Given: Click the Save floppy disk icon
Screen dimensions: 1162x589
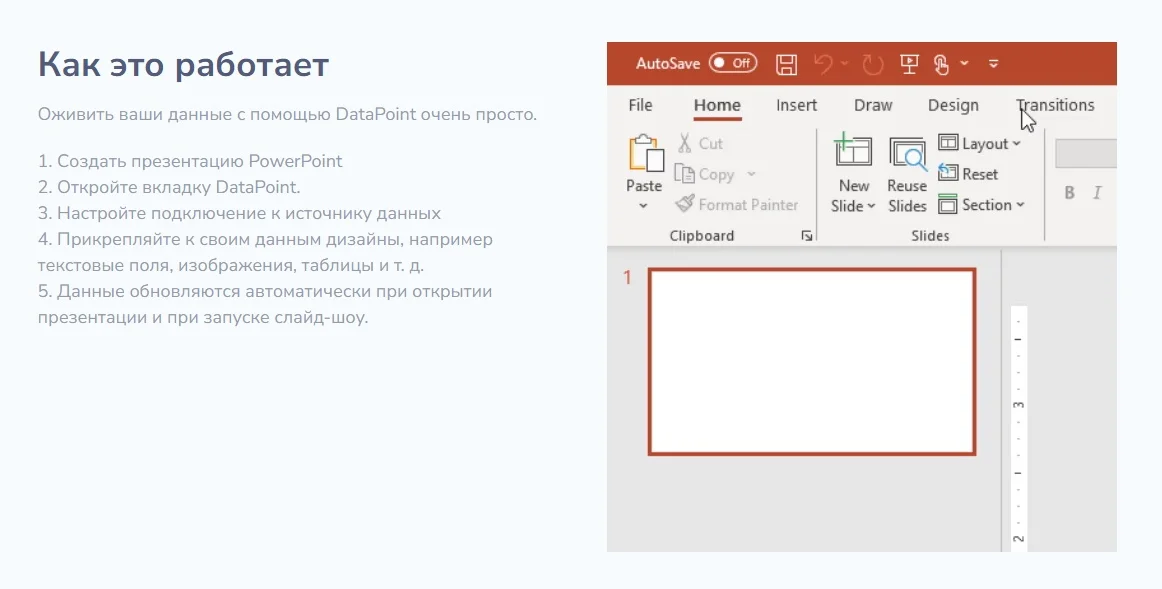Looking at the screenshot, I should tap(786, 64).
